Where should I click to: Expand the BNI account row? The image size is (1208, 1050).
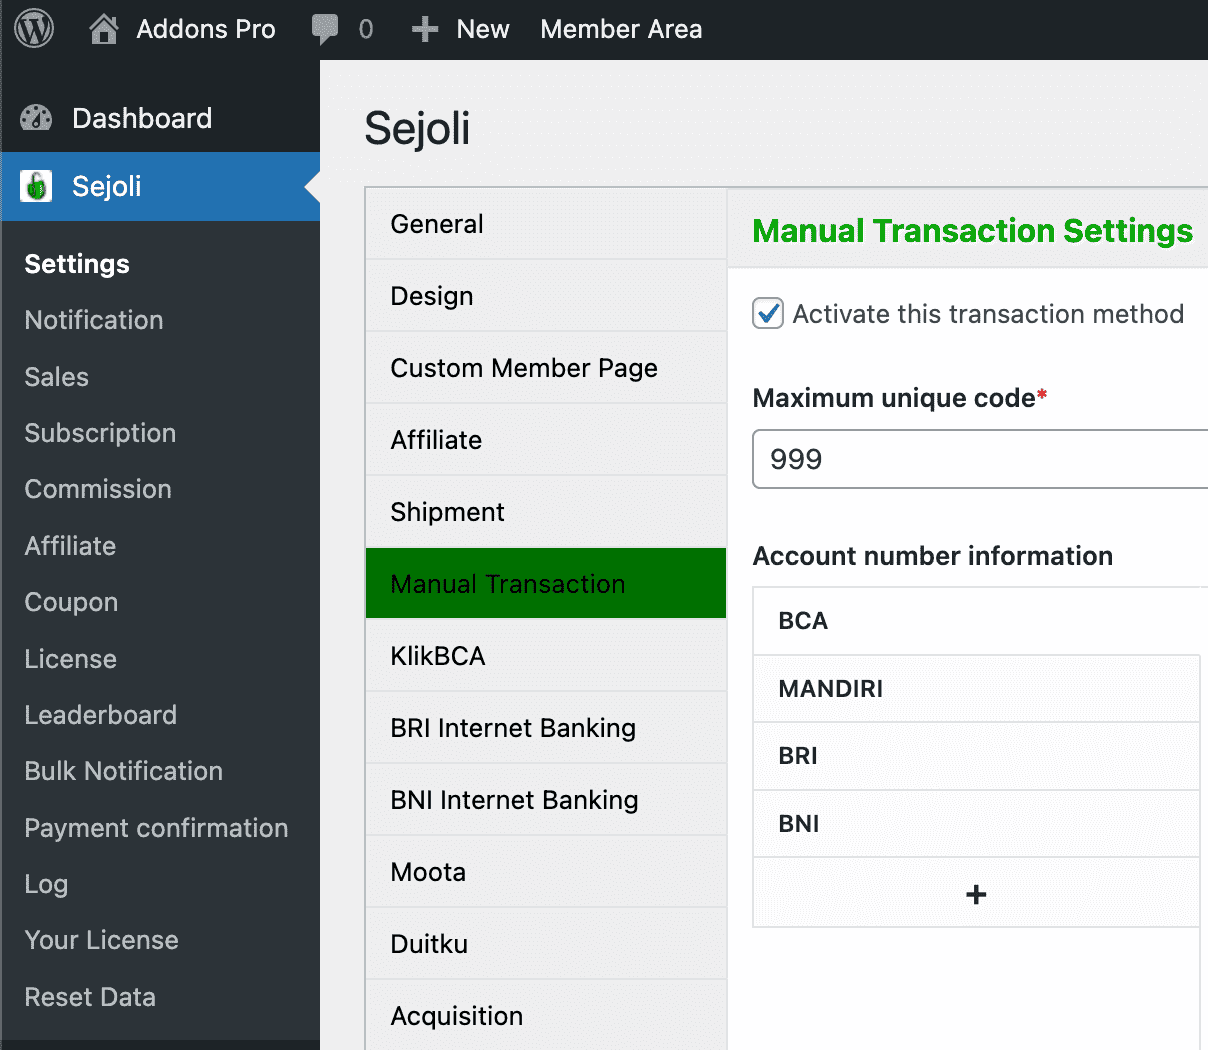click(976, 824)
